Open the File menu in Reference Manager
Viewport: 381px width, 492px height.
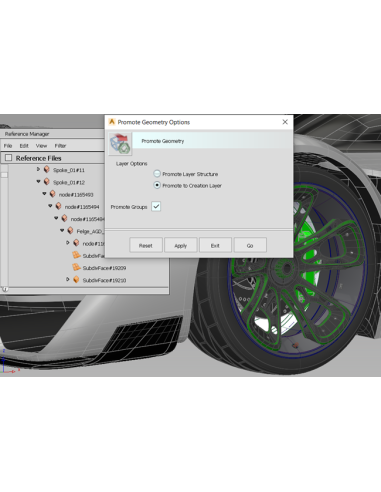click(x=8, y=146)
